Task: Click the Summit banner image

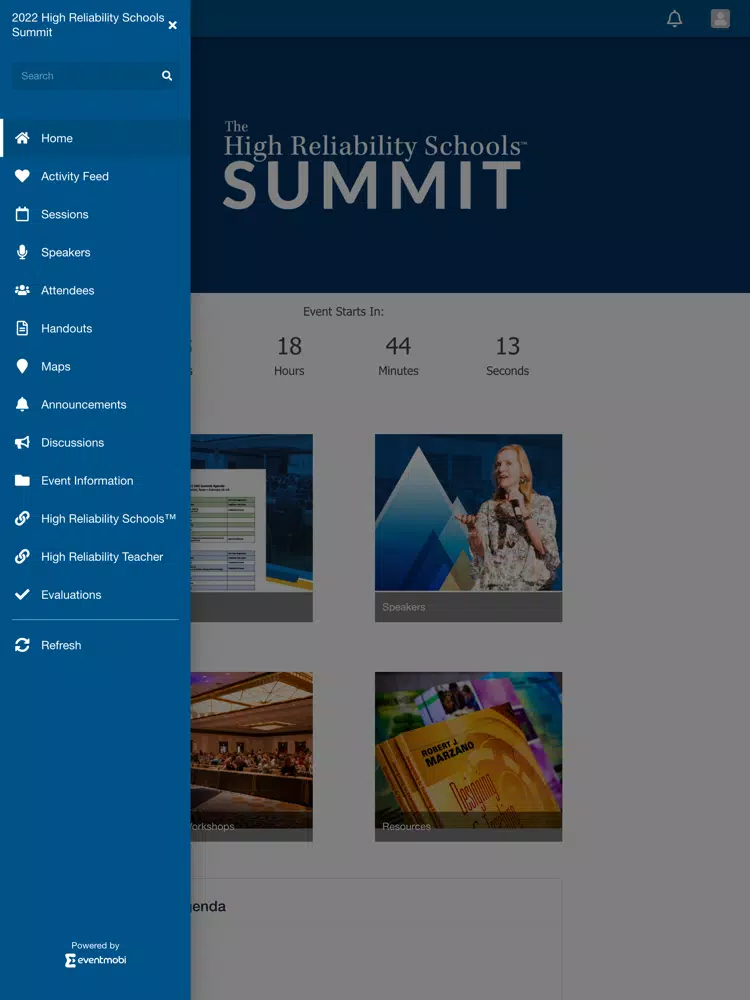Action: click(470, 165)
